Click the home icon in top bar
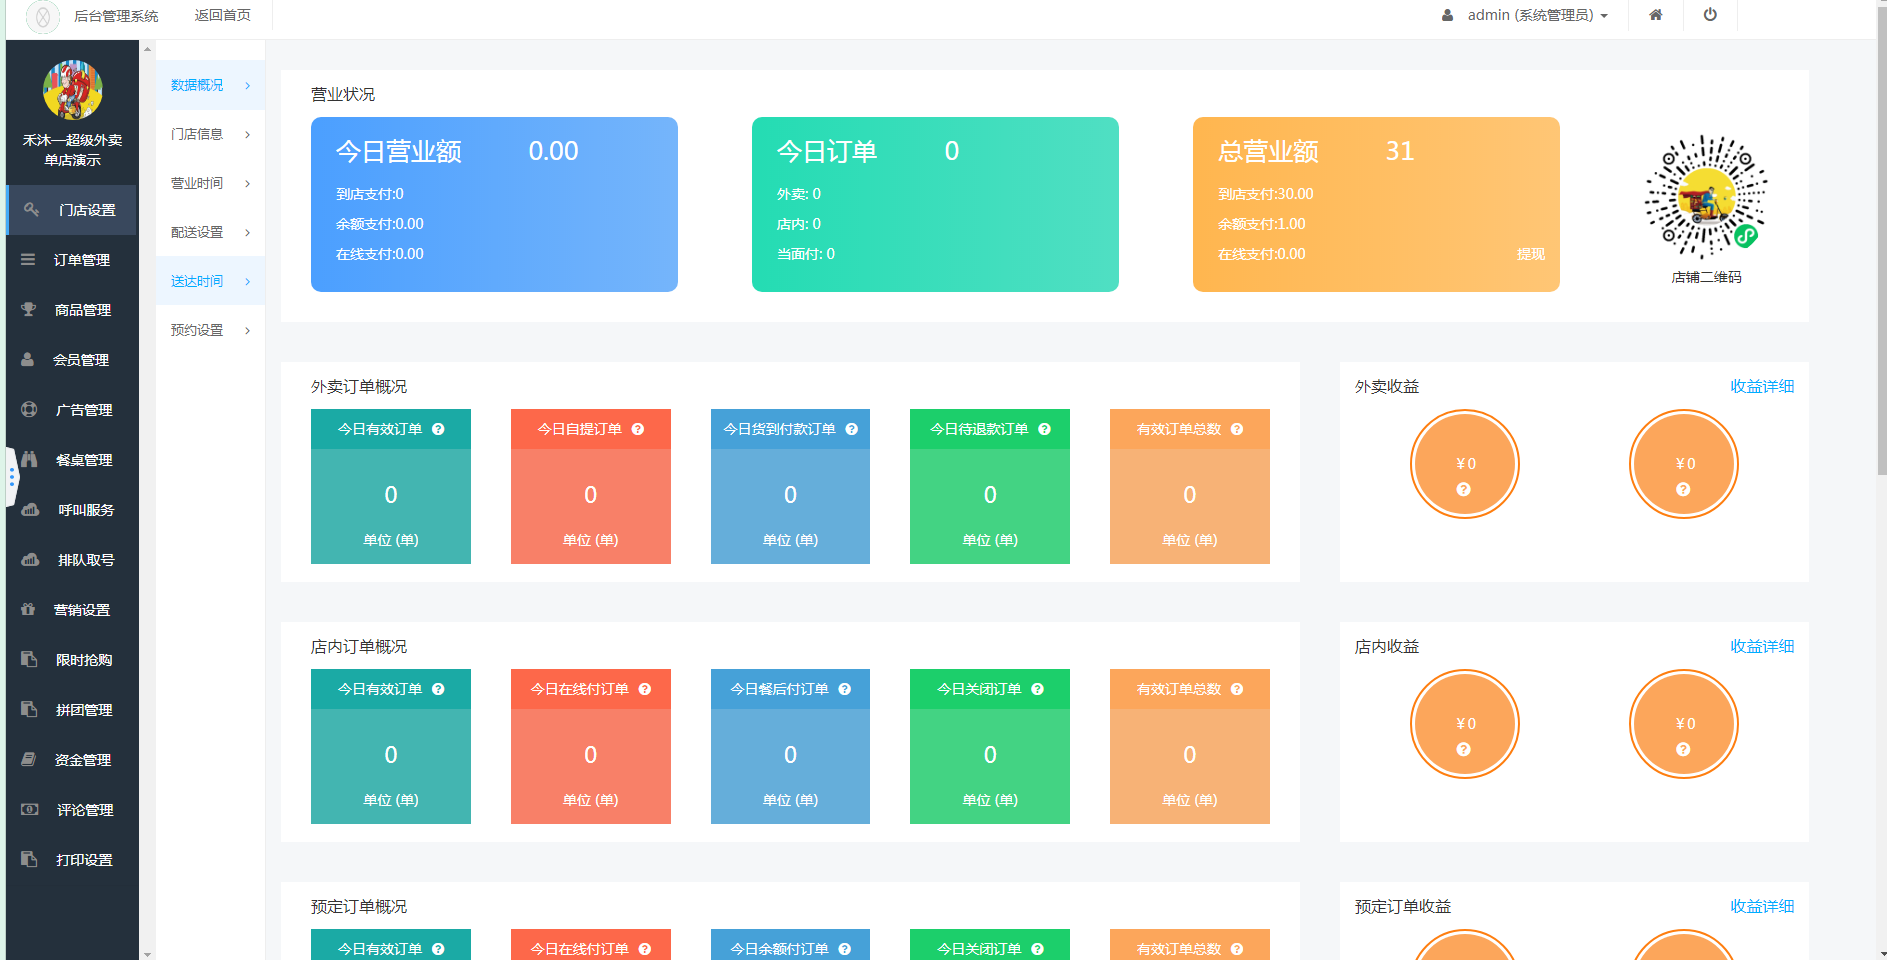Screen dimensions: 1887x960 tap(1656, 15)
